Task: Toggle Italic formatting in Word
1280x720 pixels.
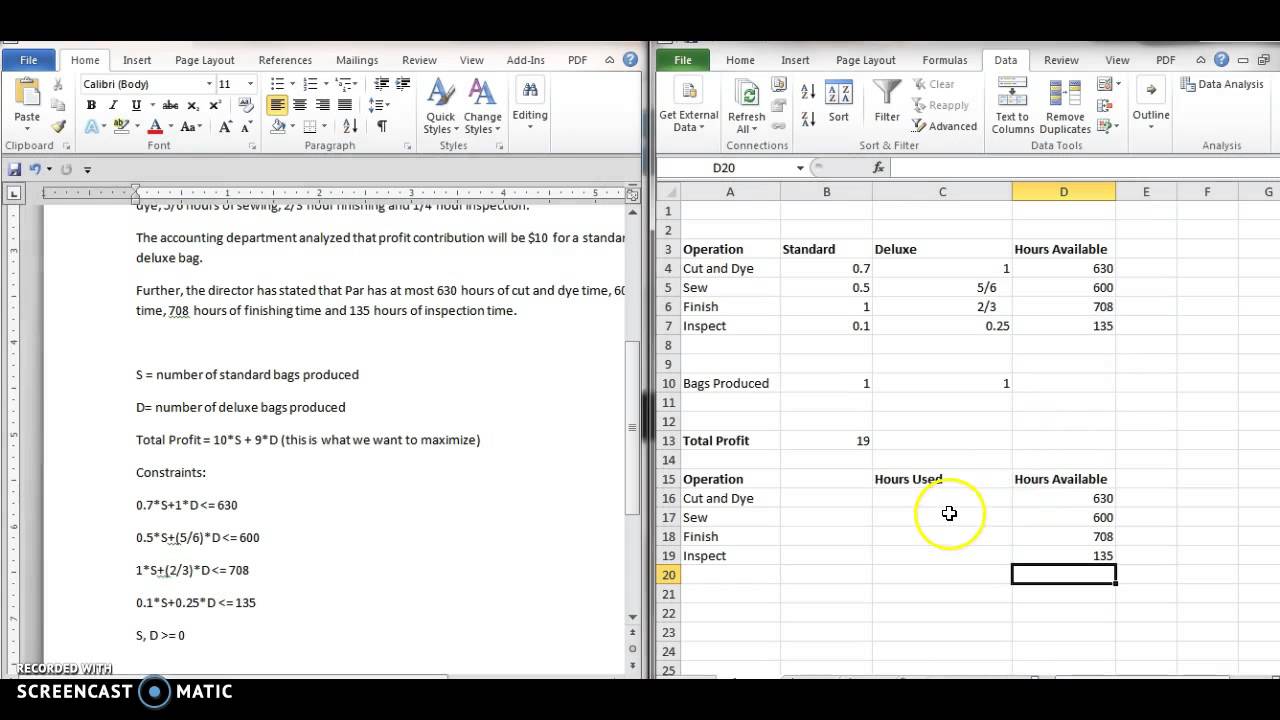Action: [x=114, y=106]
